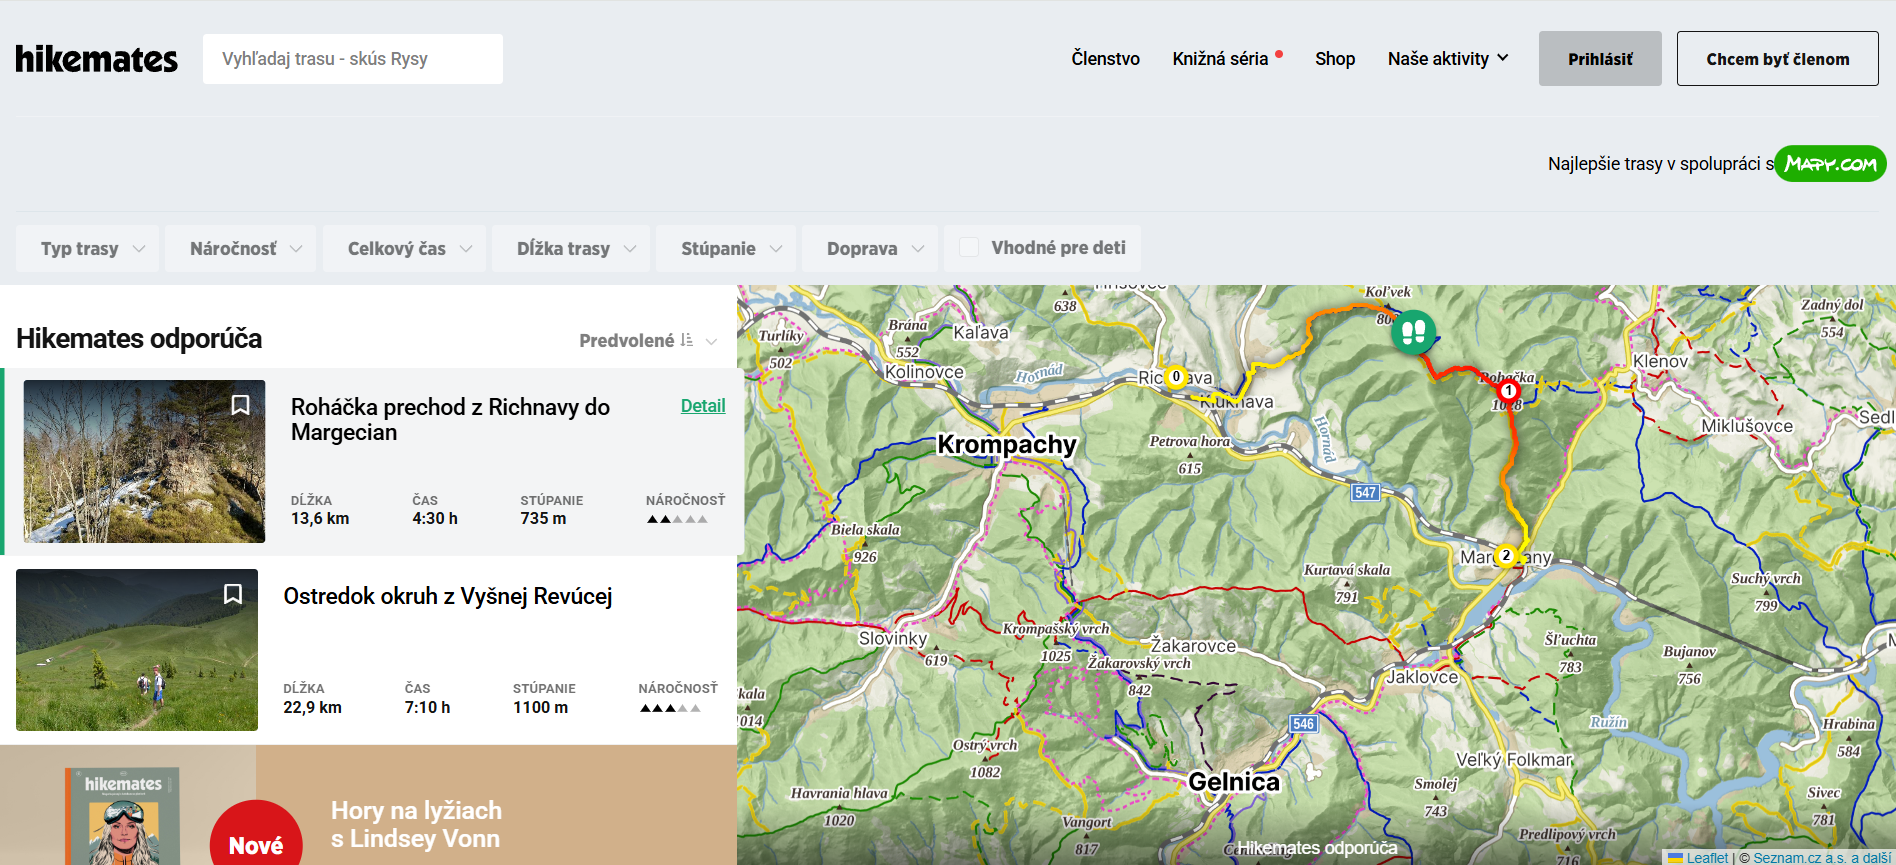Click the hikemates logo
Viewport: 1896px width, 865px height.
pos(96,59)
